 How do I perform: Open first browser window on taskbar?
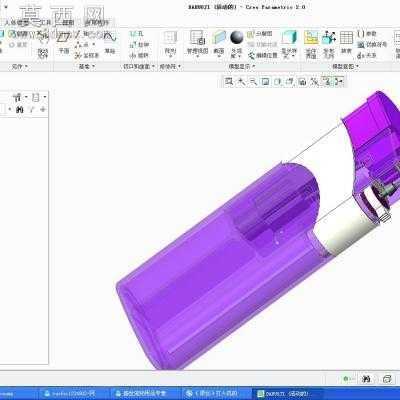(74, 394)
